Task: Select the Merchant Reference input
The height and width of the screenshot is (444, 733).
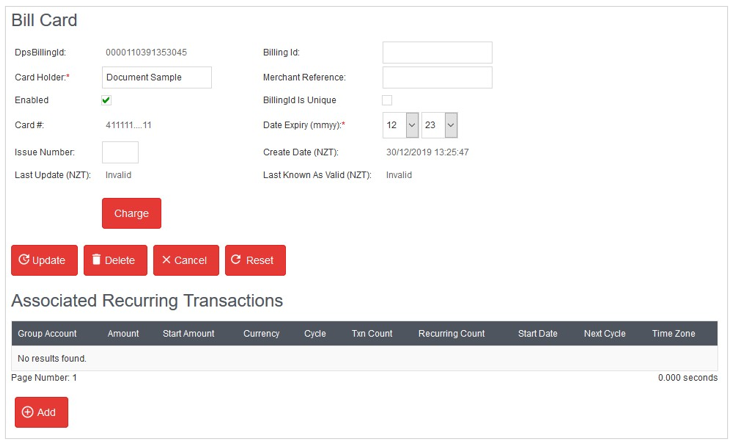Action: coord(437,78)
